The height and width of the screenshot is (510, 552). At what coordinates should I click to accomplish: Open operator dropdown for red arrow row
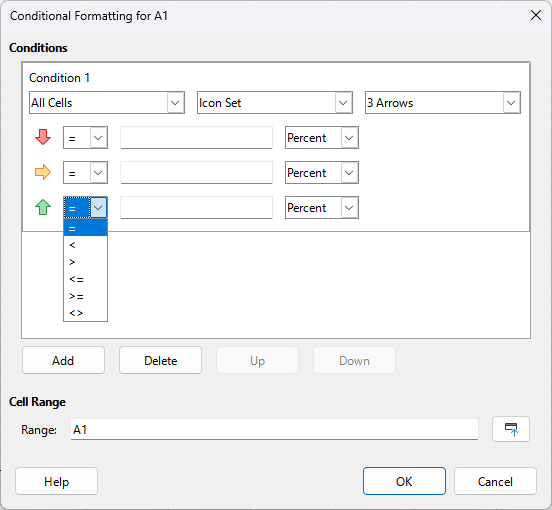click(85, 138)
